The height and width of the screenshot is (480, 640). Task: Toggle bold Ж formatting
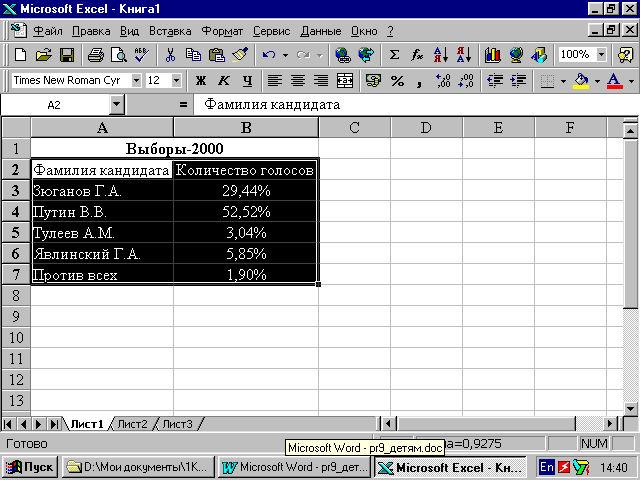pyautogui.click(x=200, y=80)
